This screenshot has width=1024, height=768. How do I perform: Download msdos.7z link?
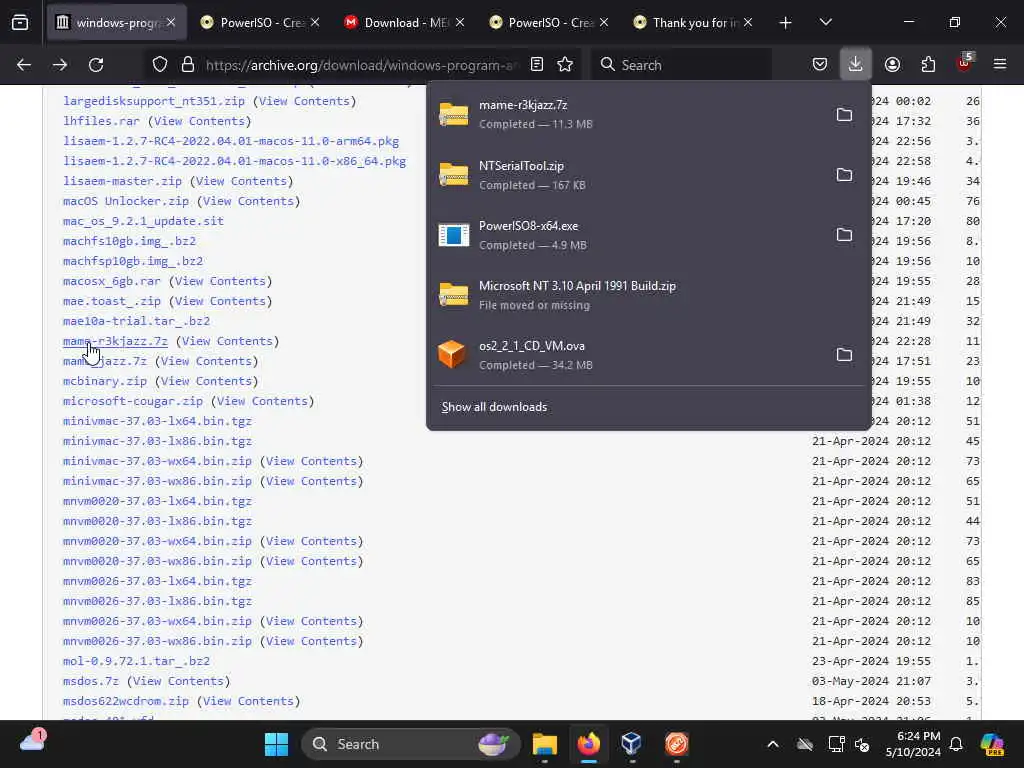tap(91, 681)
